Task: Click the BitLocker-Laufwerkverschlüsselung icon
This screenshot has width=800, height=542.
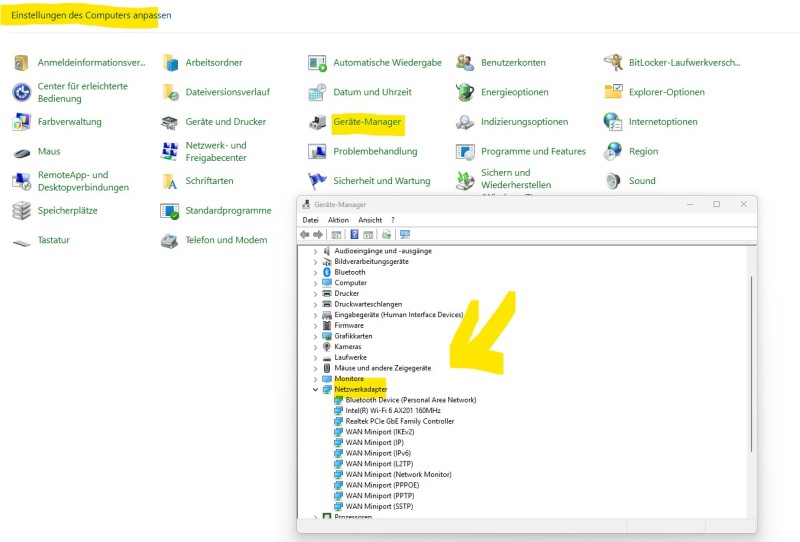Action: (613, 62)
